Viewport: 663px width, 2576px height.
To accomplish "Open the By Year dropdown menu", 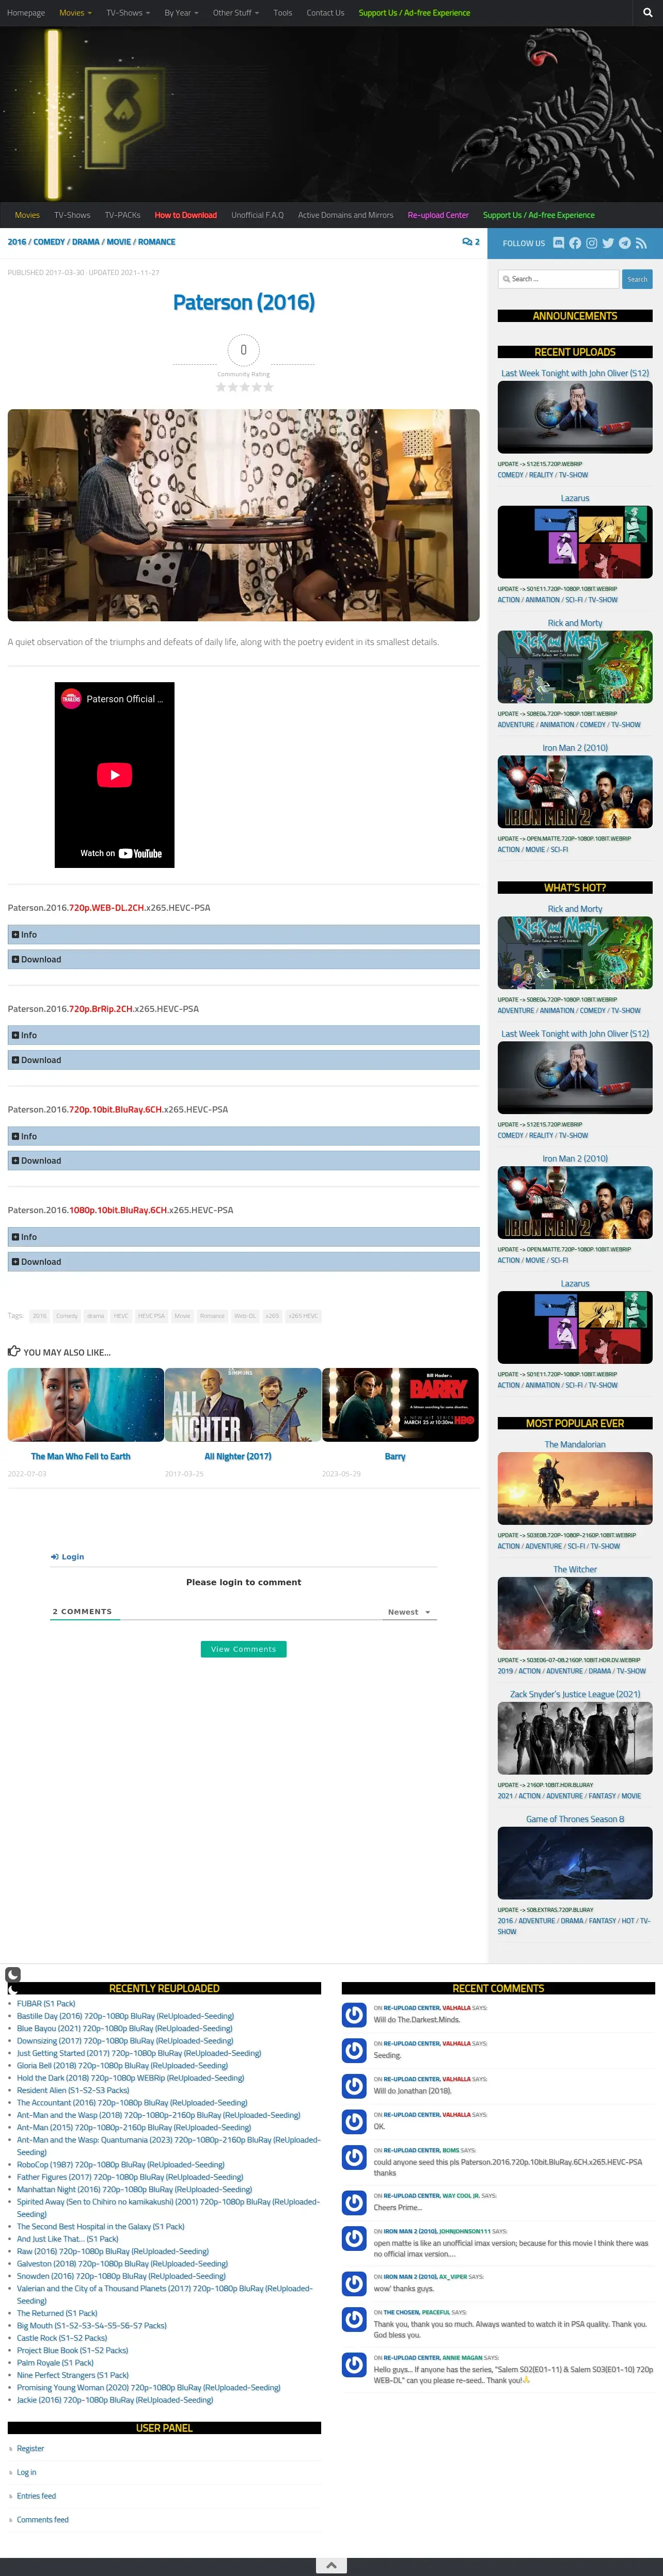I will click(181, 13).
